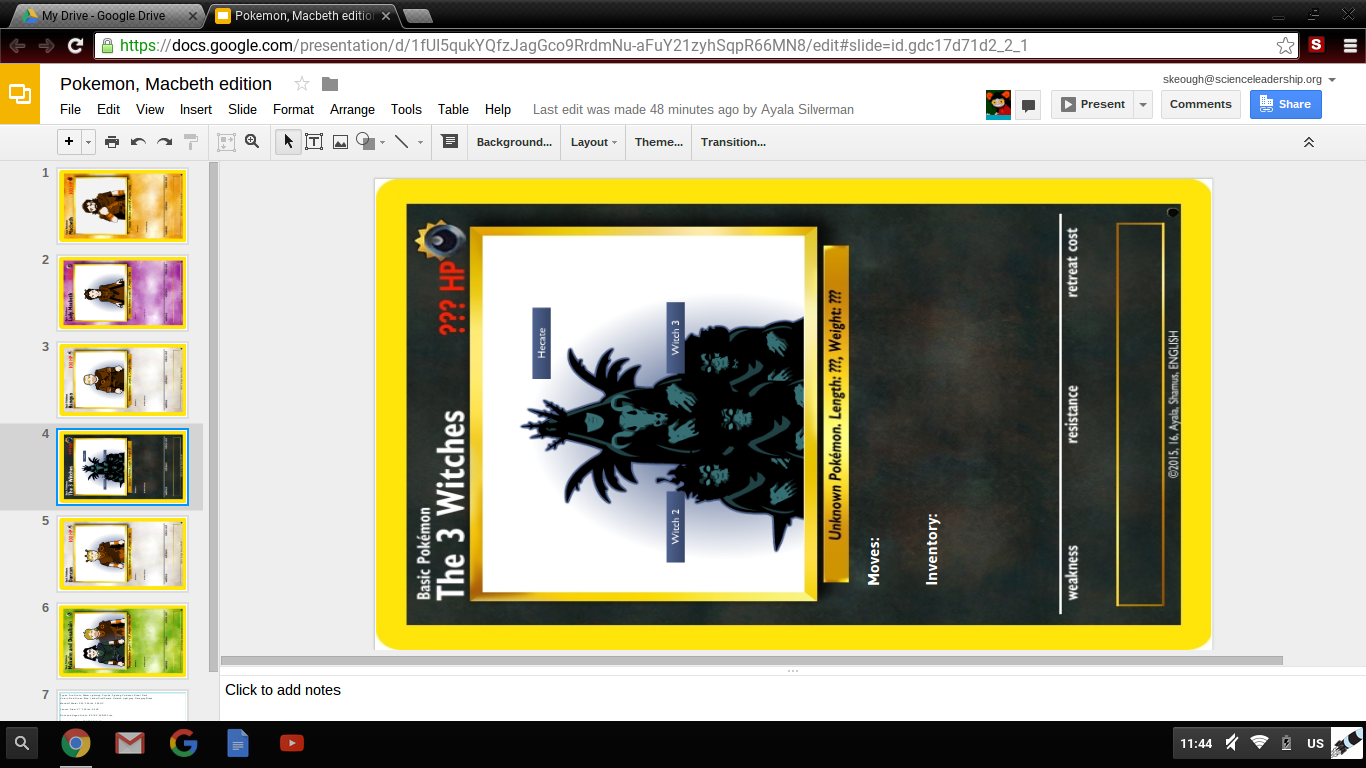Open YouTube from the shelf
The height and width of the screenshot is (768, 1366).
point(291,743)
